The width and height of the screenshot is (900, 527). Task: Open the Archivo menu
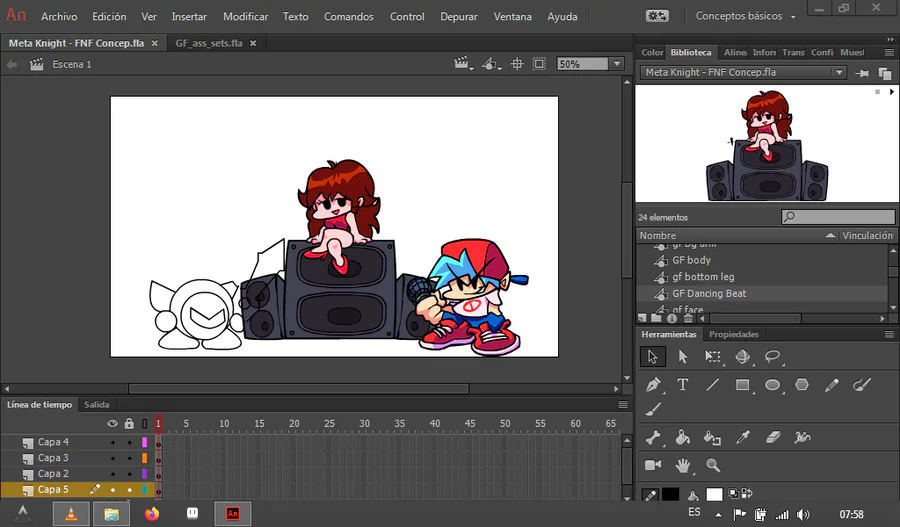click(59, 17)
